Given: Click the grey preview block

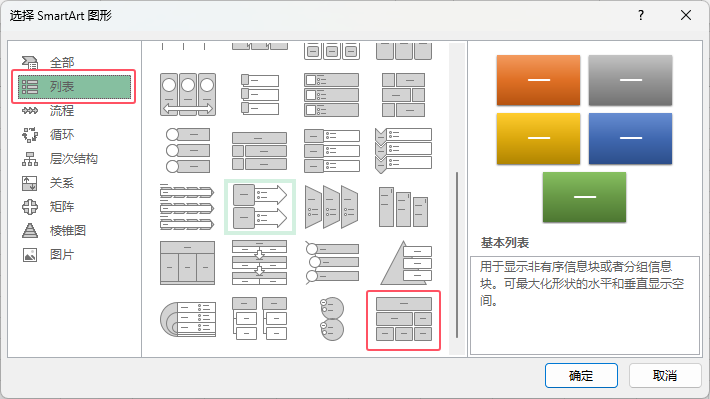Looking at the screenshot, I should [x=630, y=80].
